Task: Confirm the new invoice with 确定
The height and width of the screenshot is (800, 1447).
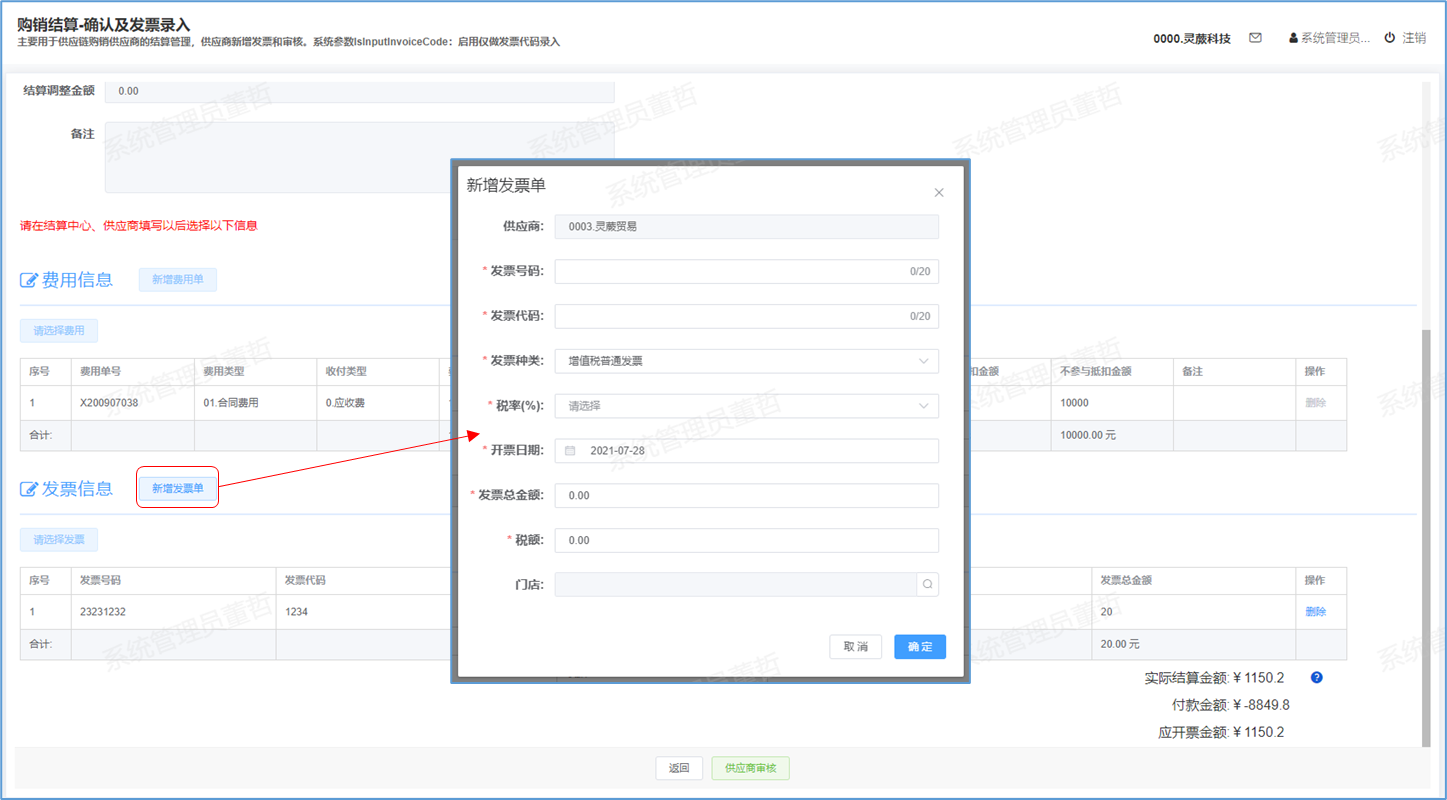Action: tap(920, 647)
